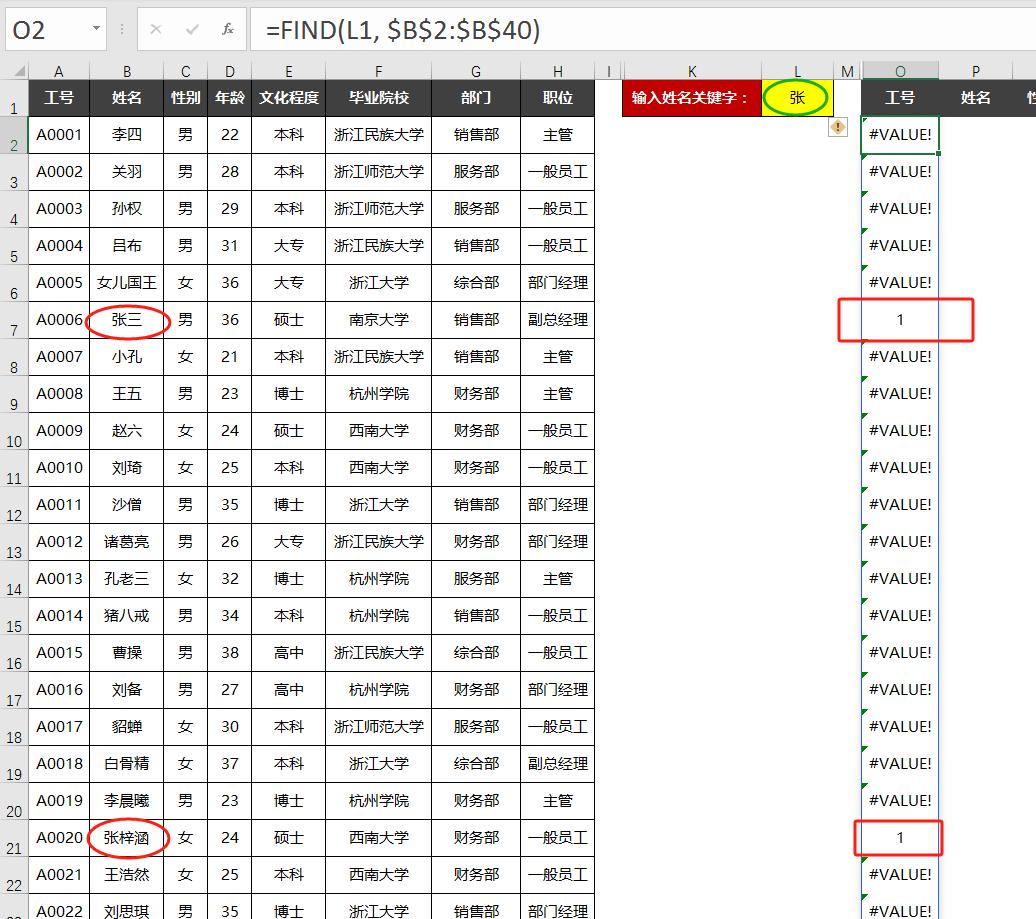Select the red 输入姓名关键字 label cell
This screenshot has width=1036, height=919.
tap(692, 98)
